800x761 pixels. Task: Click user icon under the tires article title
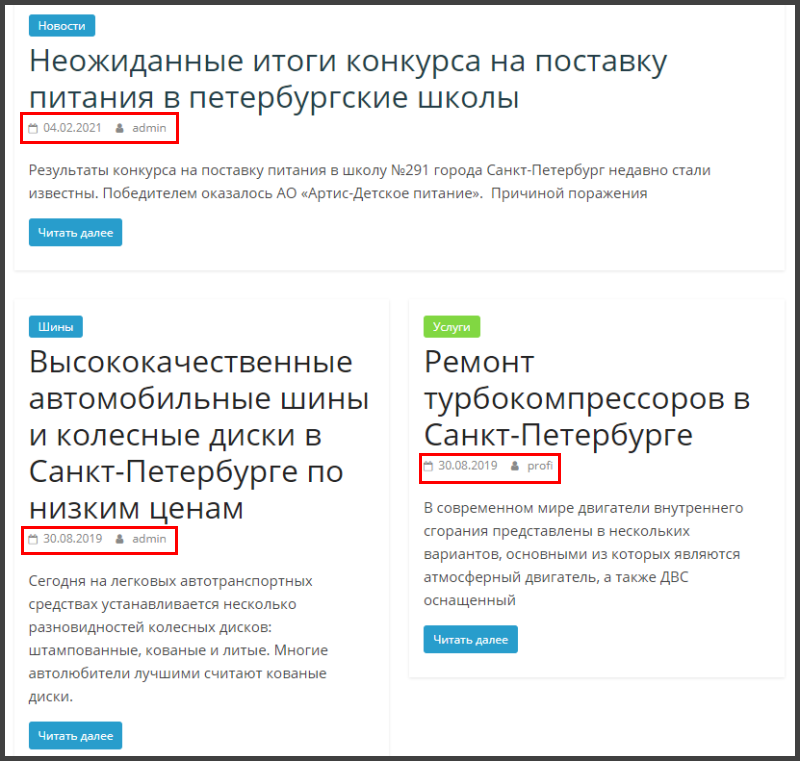pos(120,539)
